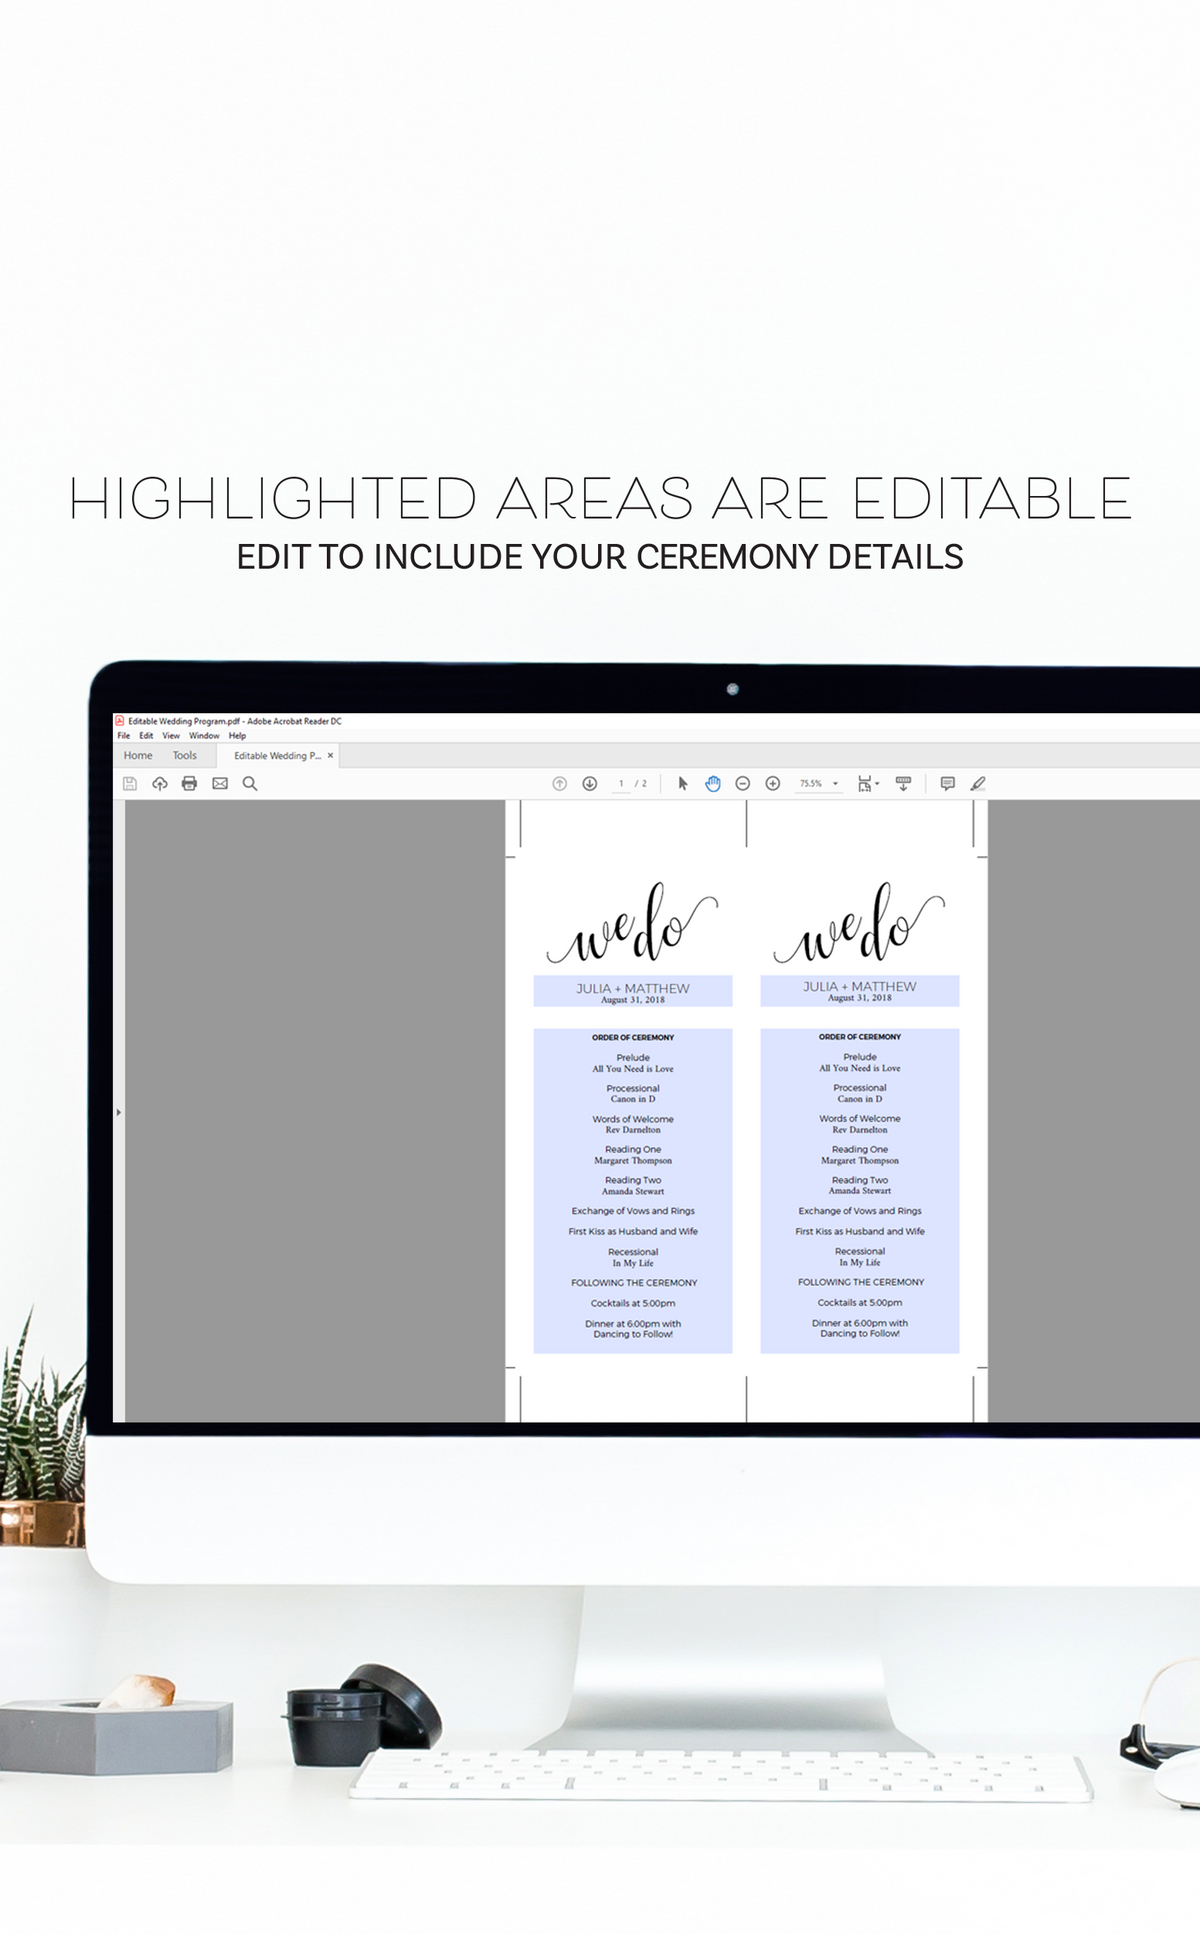Open the search magnifier tool
This screenshot has height=1934, width=1200.
click(x=250, y=784)
